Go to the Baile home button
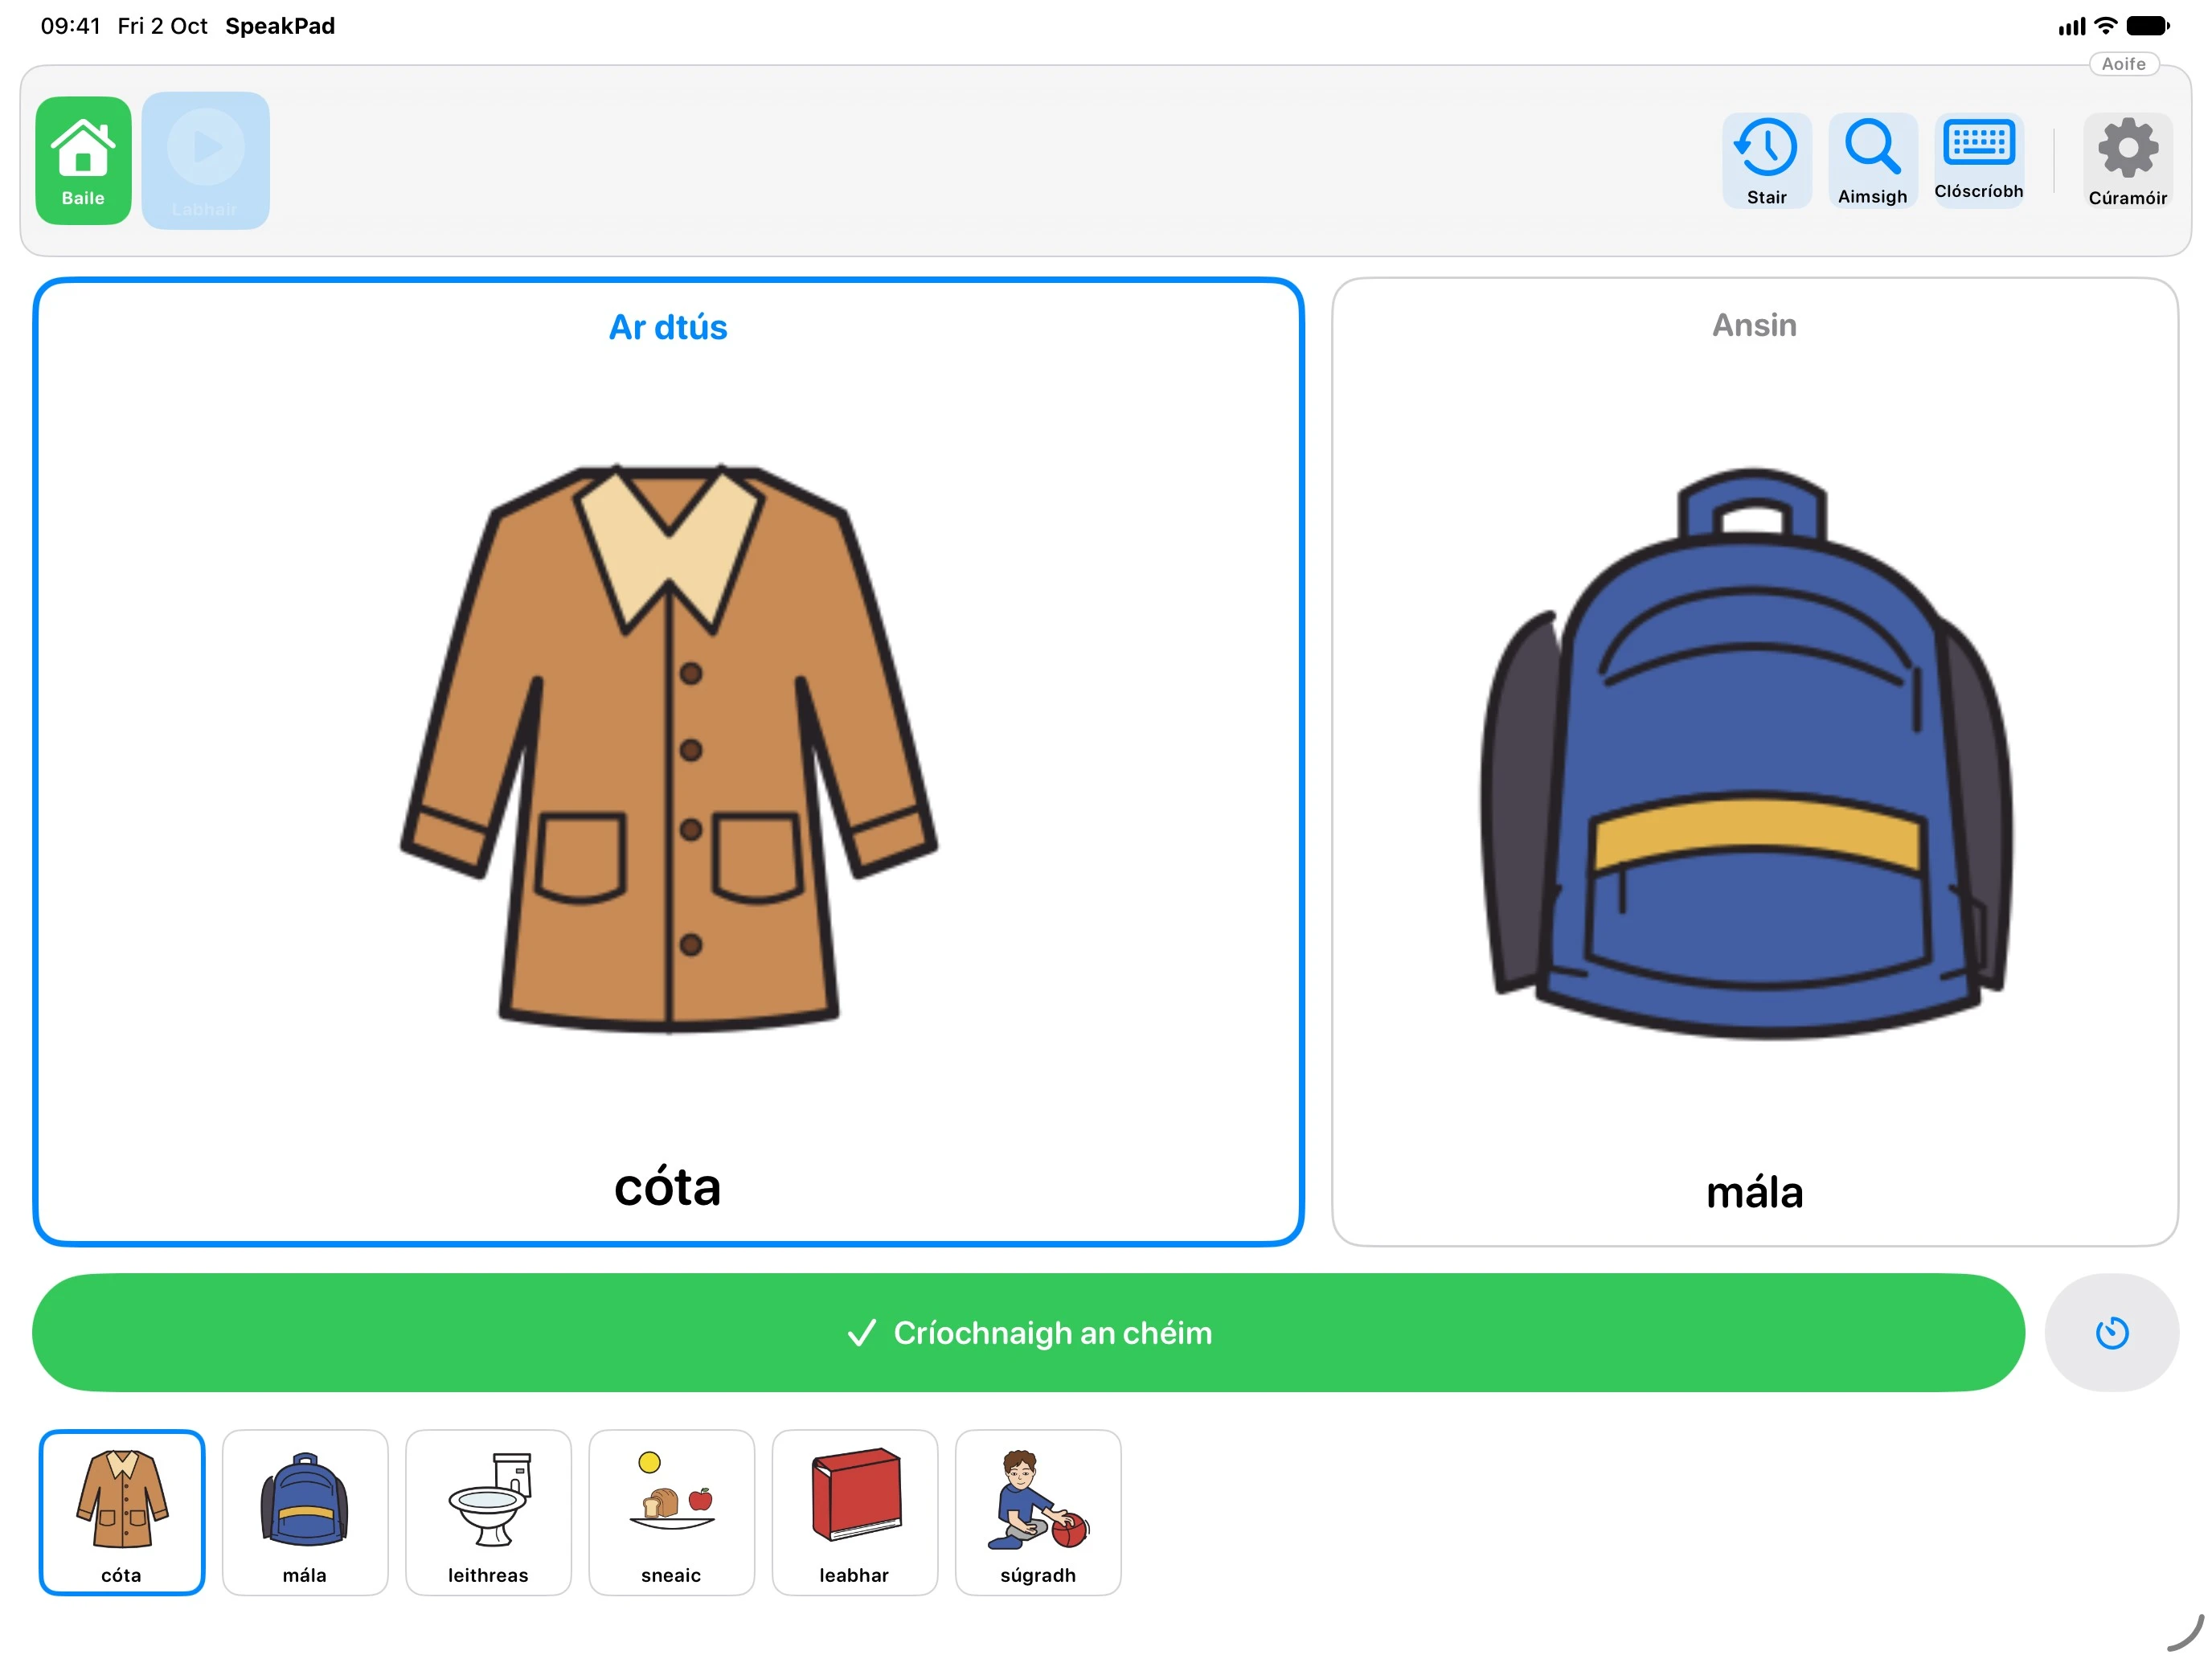 pos(83,160)
